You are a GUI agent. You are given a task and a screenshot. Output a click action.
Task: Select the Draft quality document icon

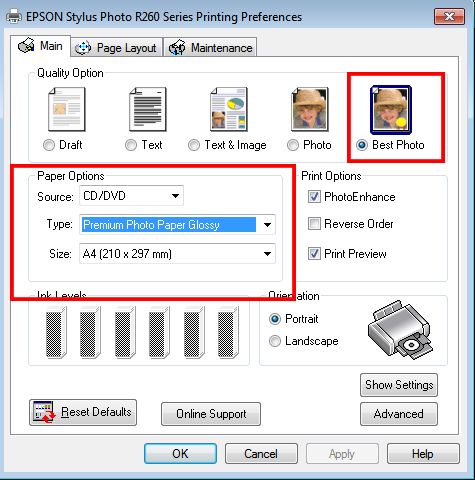pyautogui.click(x=67, y=109)
